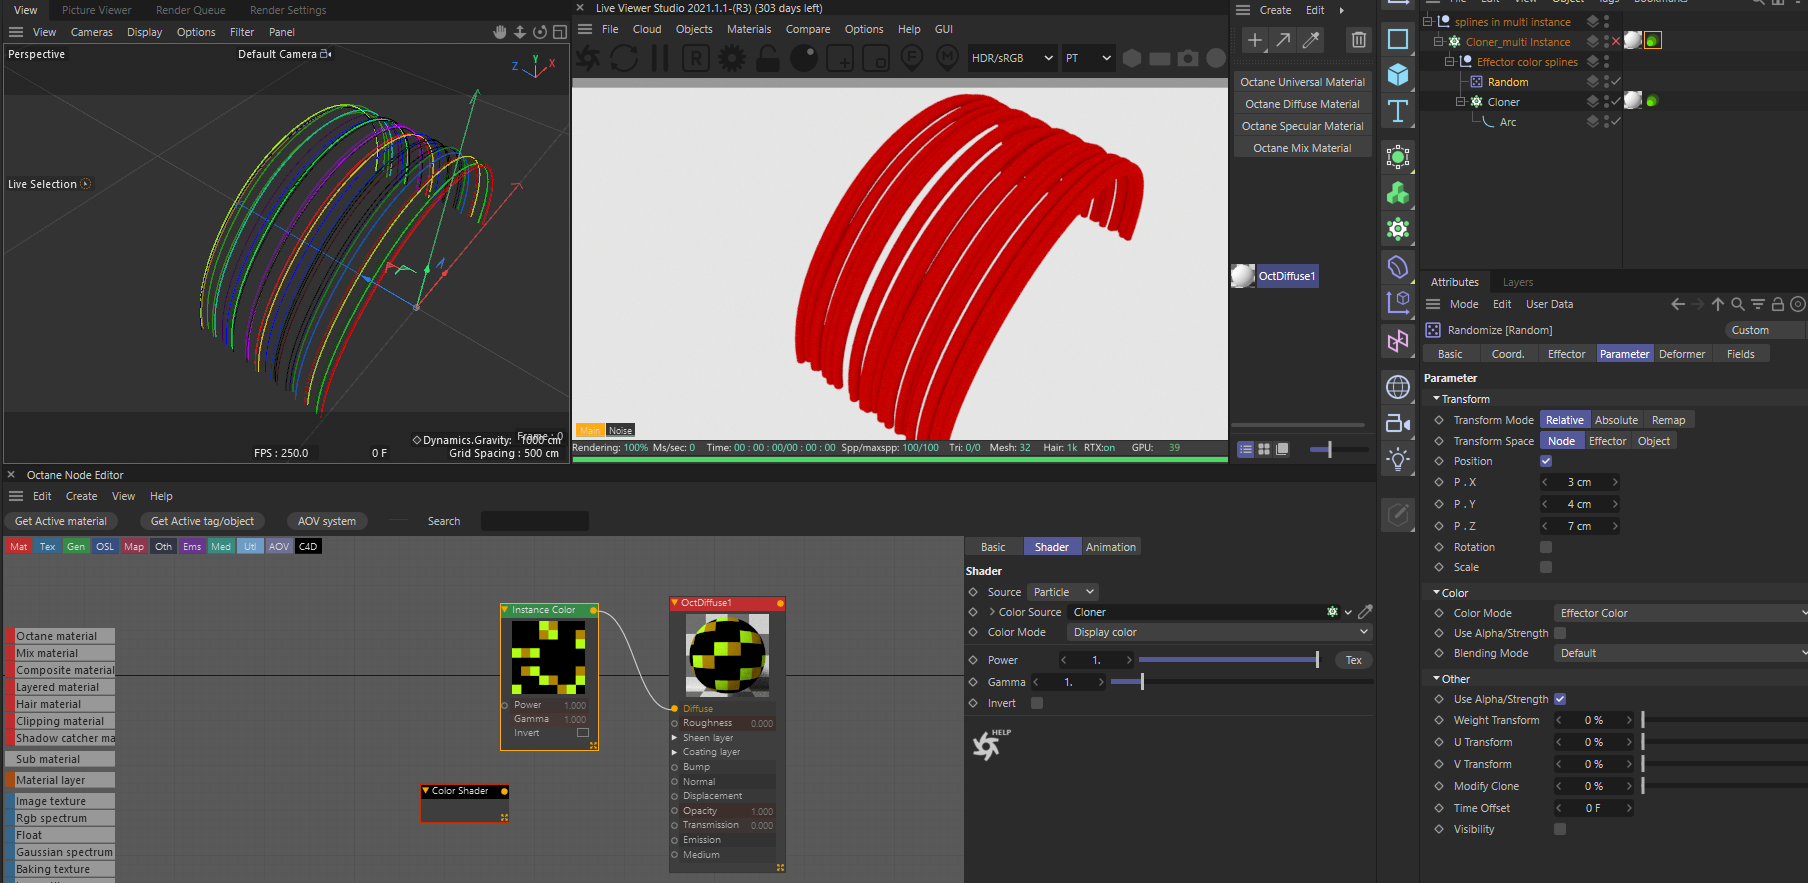
Task: Click the eyedropper icon in material manager
Action: coord(1311,40)
